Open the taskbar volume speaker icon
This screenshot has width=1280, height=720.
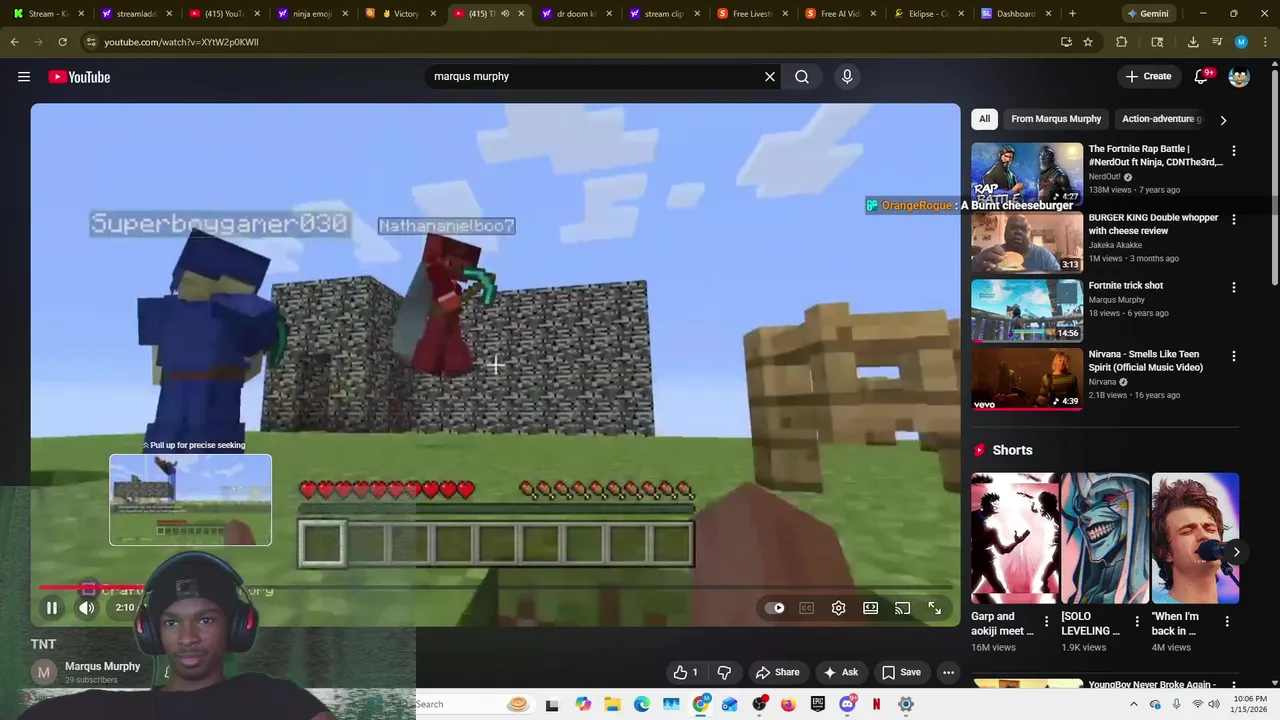1214,704
